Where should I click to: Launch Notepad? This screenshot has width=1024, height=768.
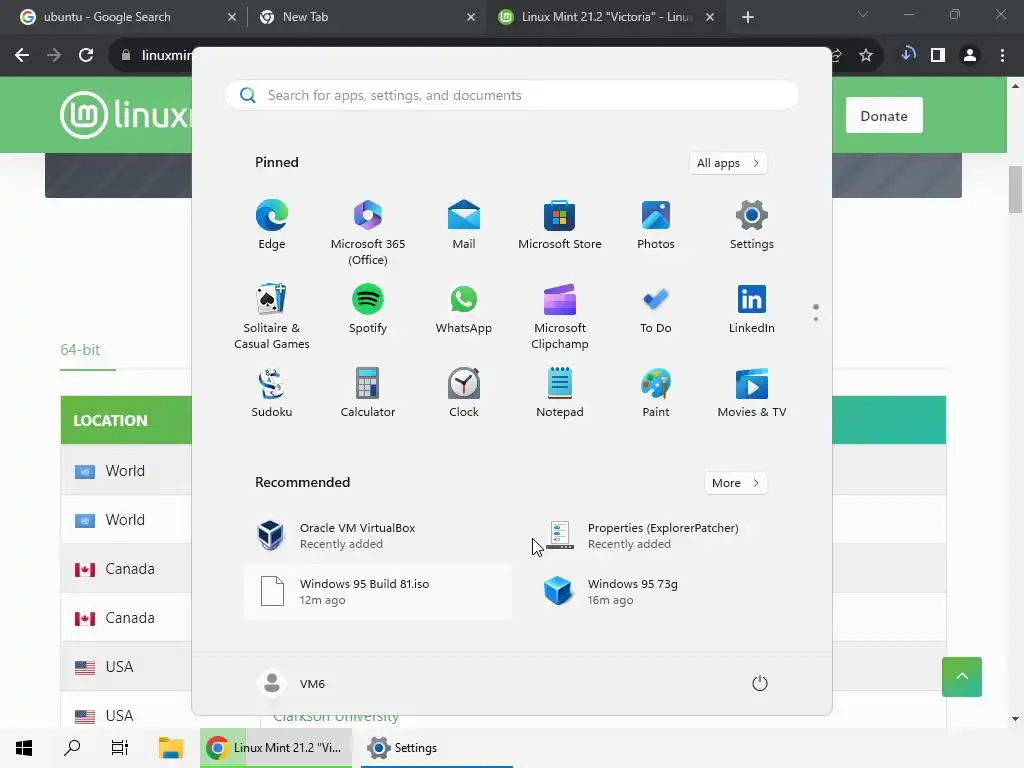click(x=560, y=392)
